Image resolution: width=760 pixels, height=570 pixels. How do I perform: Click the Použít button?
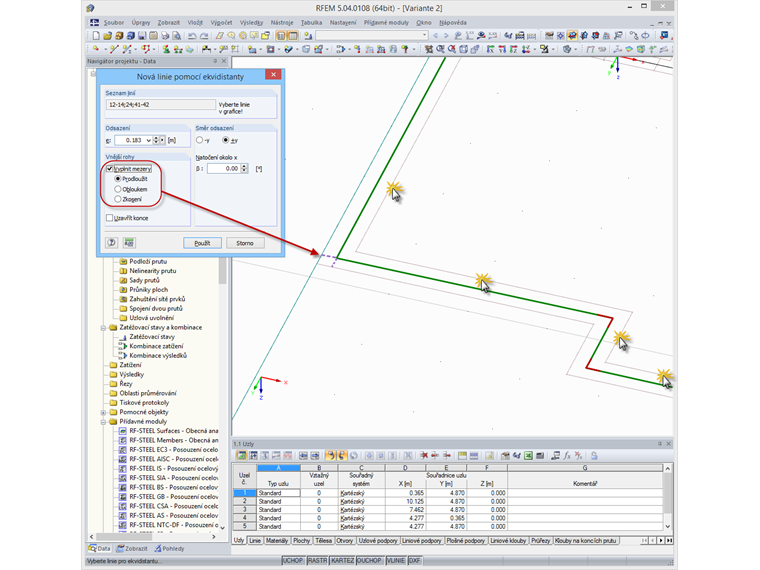point(202,243)
